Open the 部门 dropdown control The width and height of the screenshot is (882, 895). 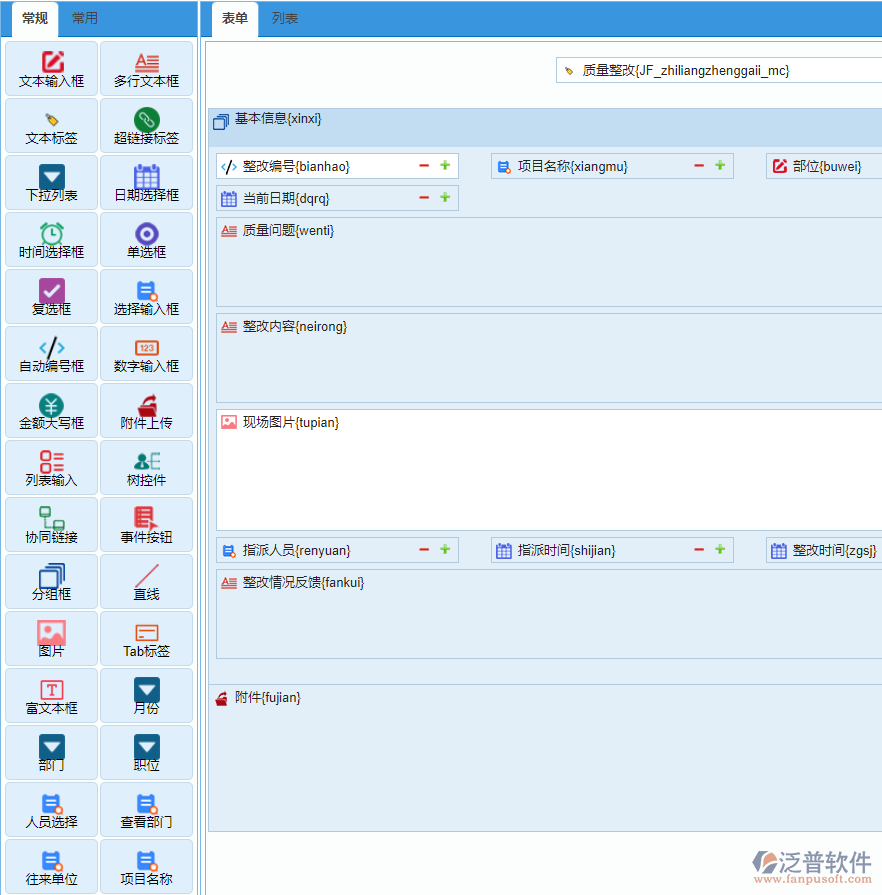click(x=51, y=752)
